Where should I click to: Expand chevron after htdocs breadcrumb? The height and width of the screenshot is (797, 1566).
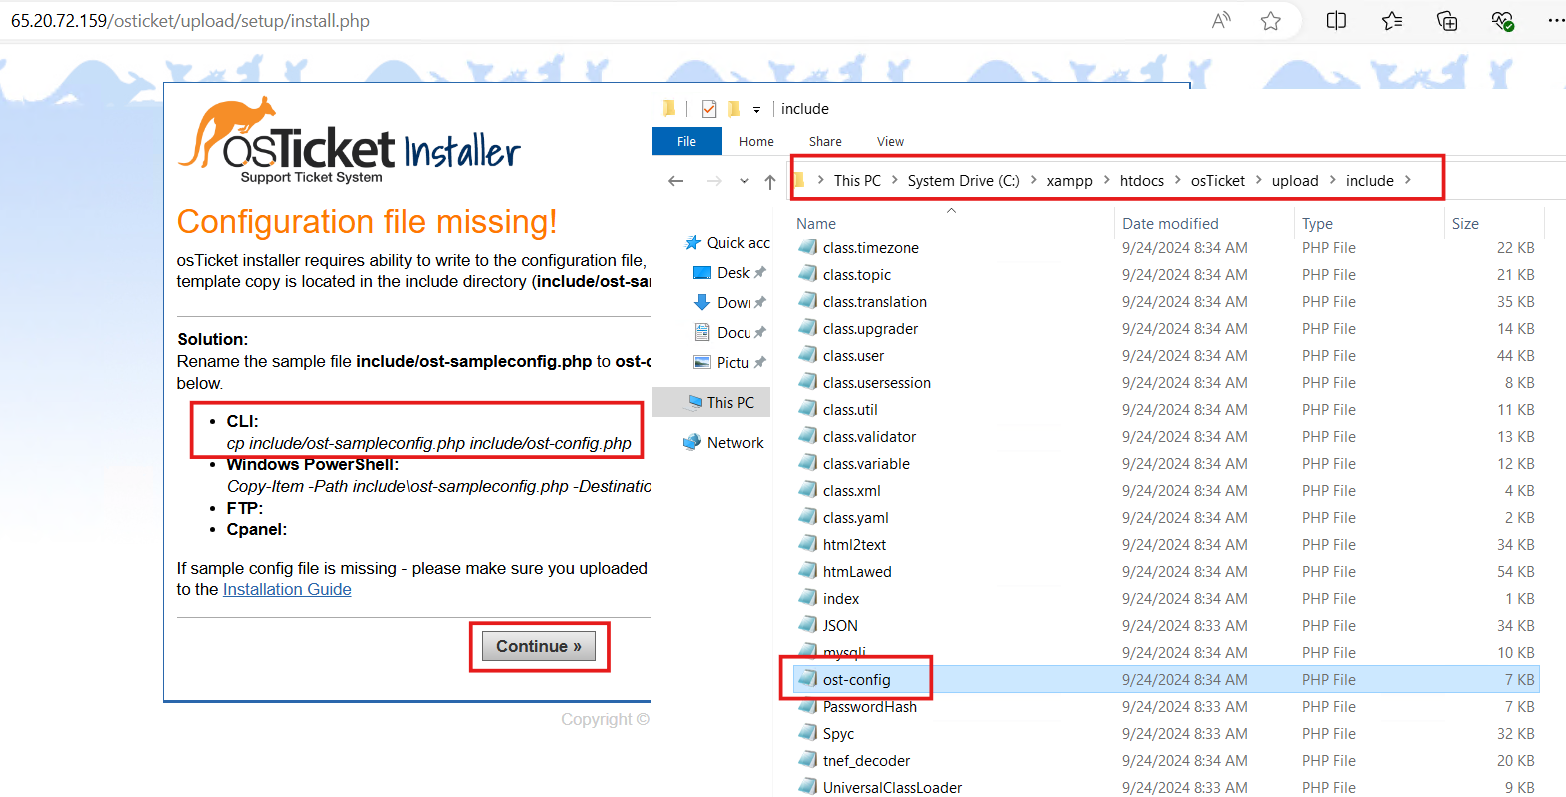pos(1178,180)
